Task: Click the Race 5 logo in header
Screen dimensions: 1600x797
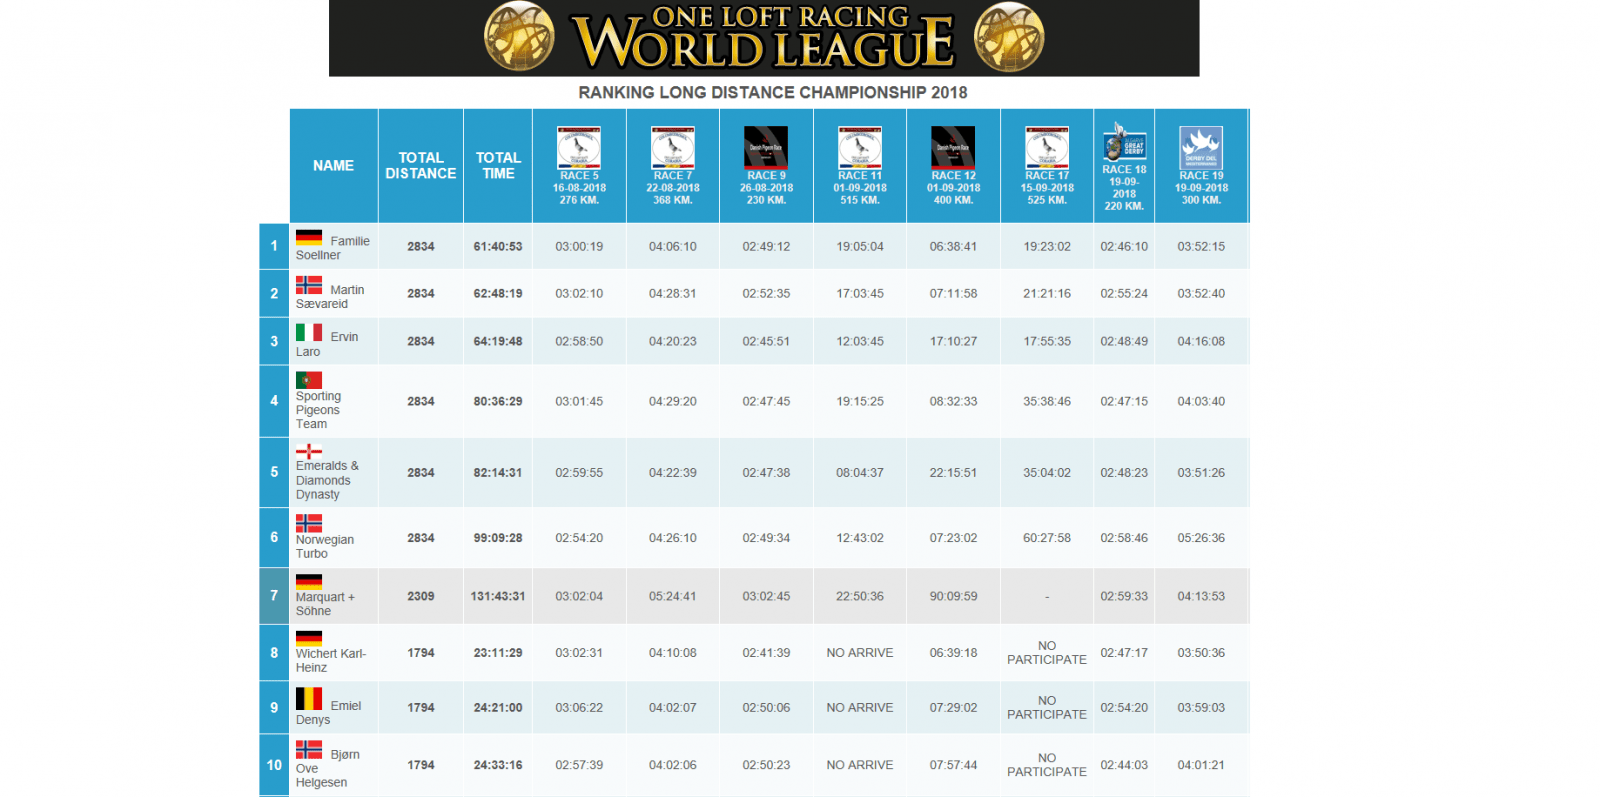Action: tap(579, 147)
